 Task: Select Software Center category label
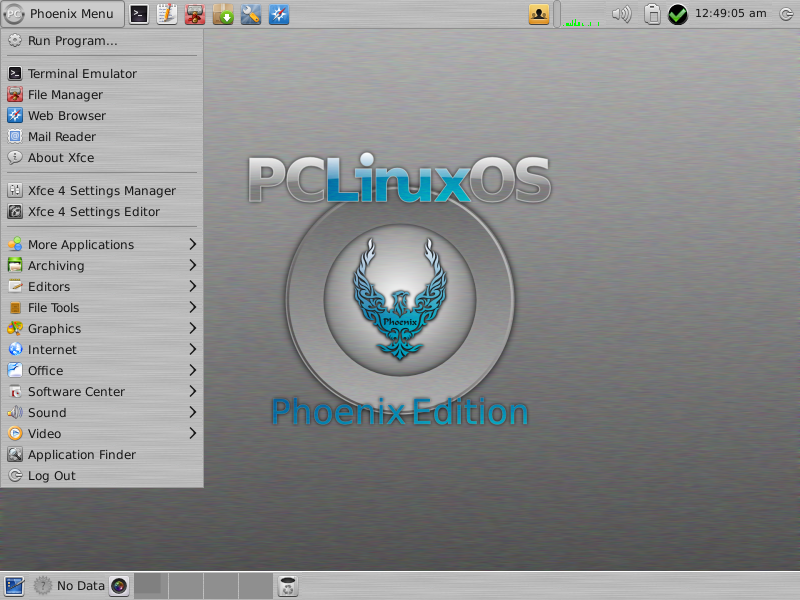(x=76, y=392)
